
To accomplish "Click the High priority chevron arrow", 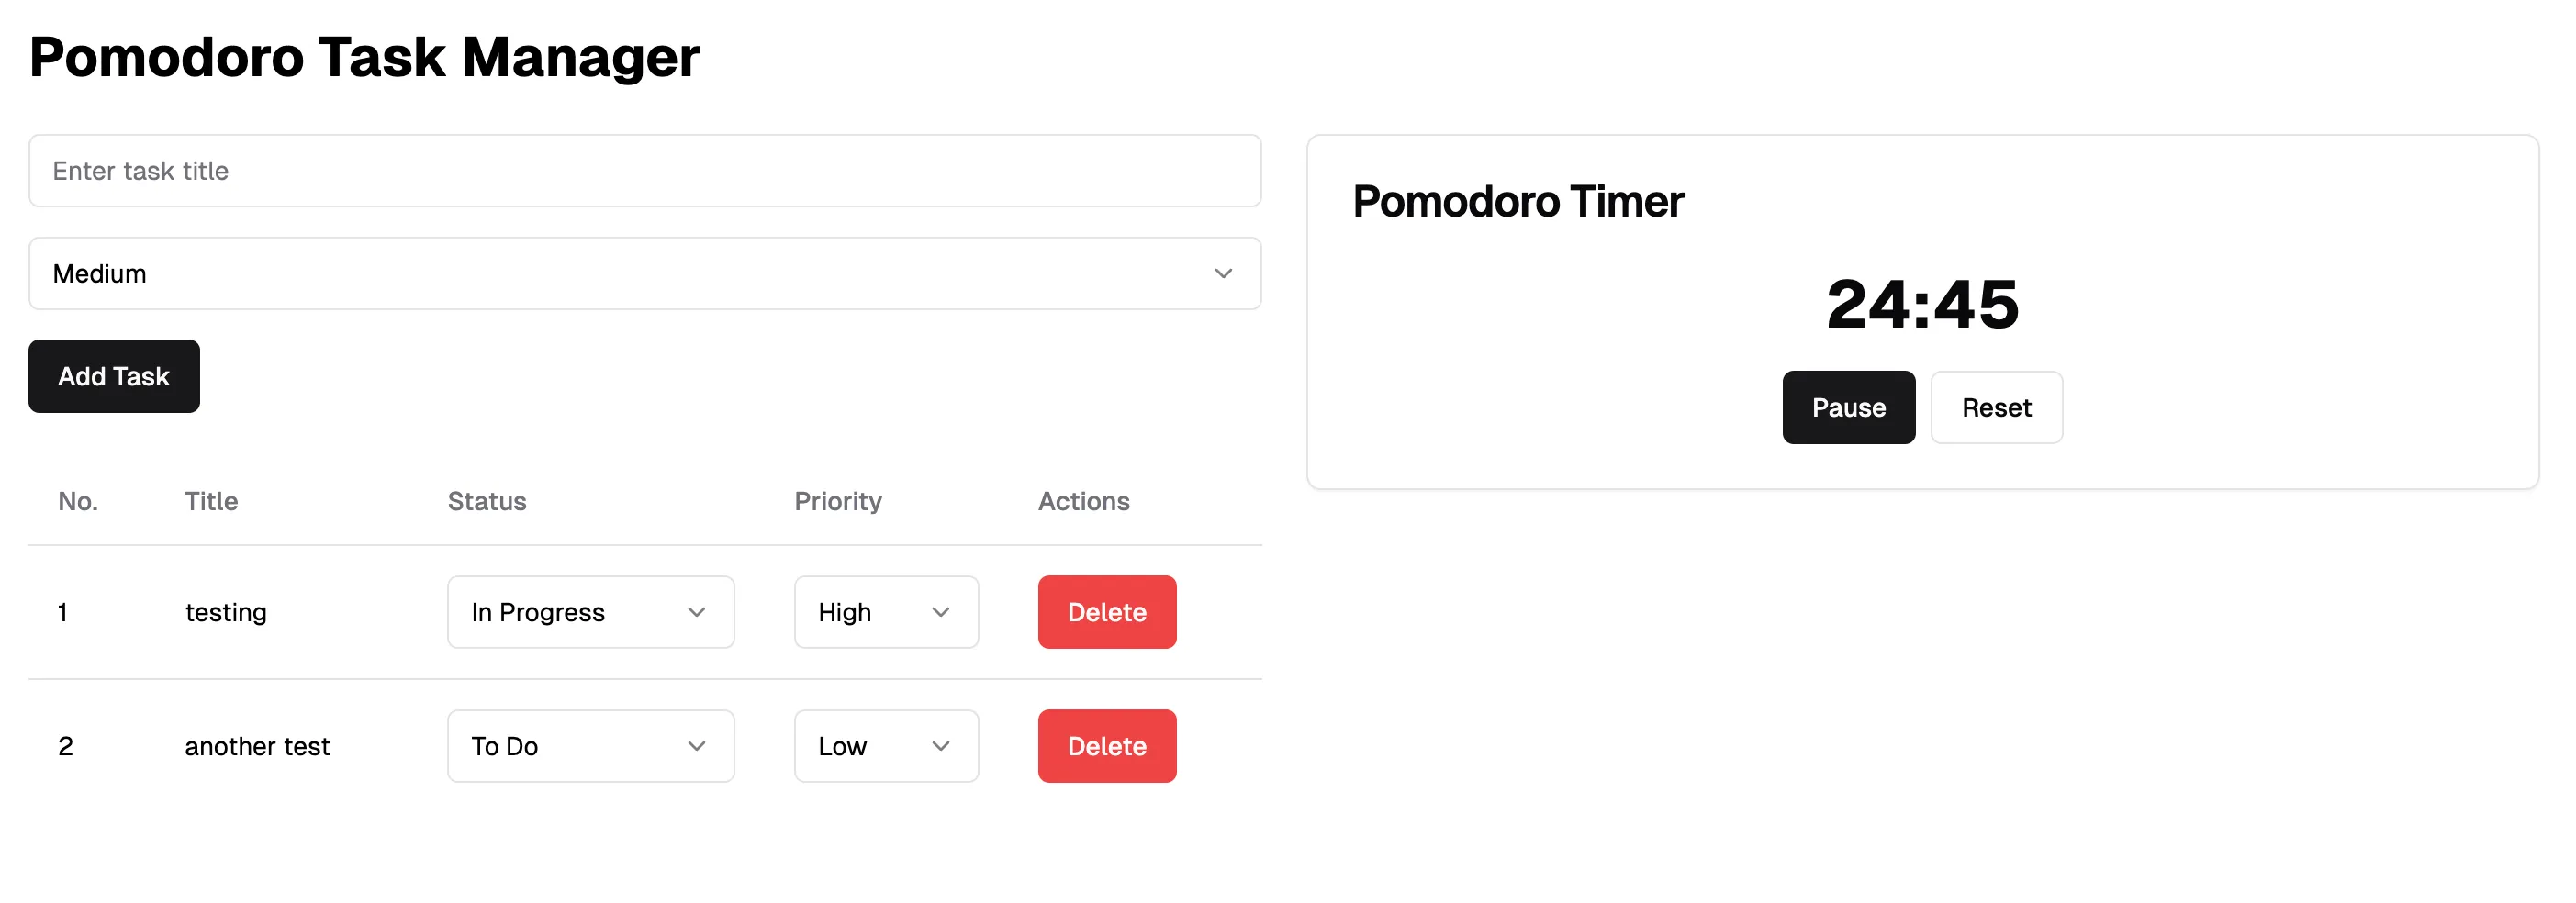I will [938, 611].
